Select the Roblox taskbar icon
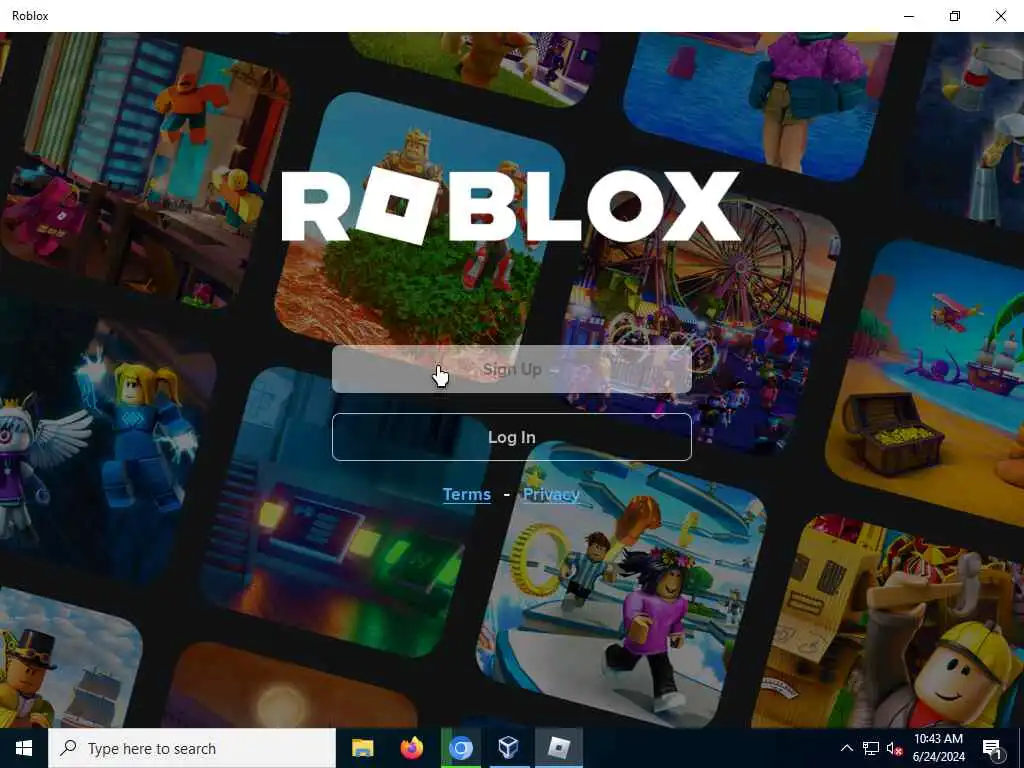 pyautogui.click(x=558, y=748)
